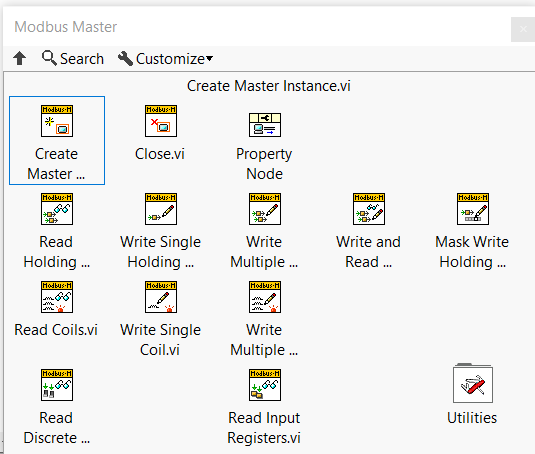Pick the Write Multiple coils icon
Screen dimensions: 535x454
coord(265,297)
